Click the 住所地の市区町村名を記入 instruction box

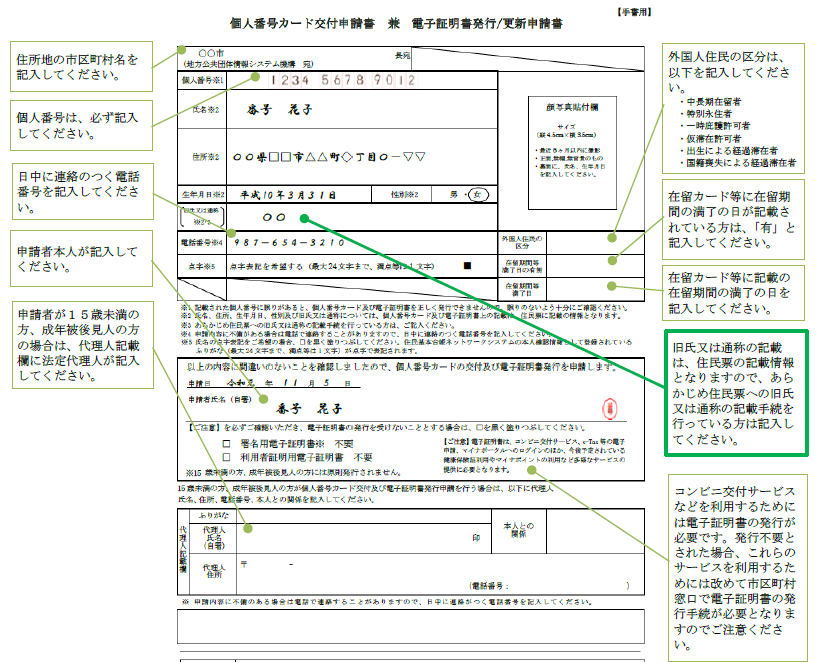[x=81, y=67]
